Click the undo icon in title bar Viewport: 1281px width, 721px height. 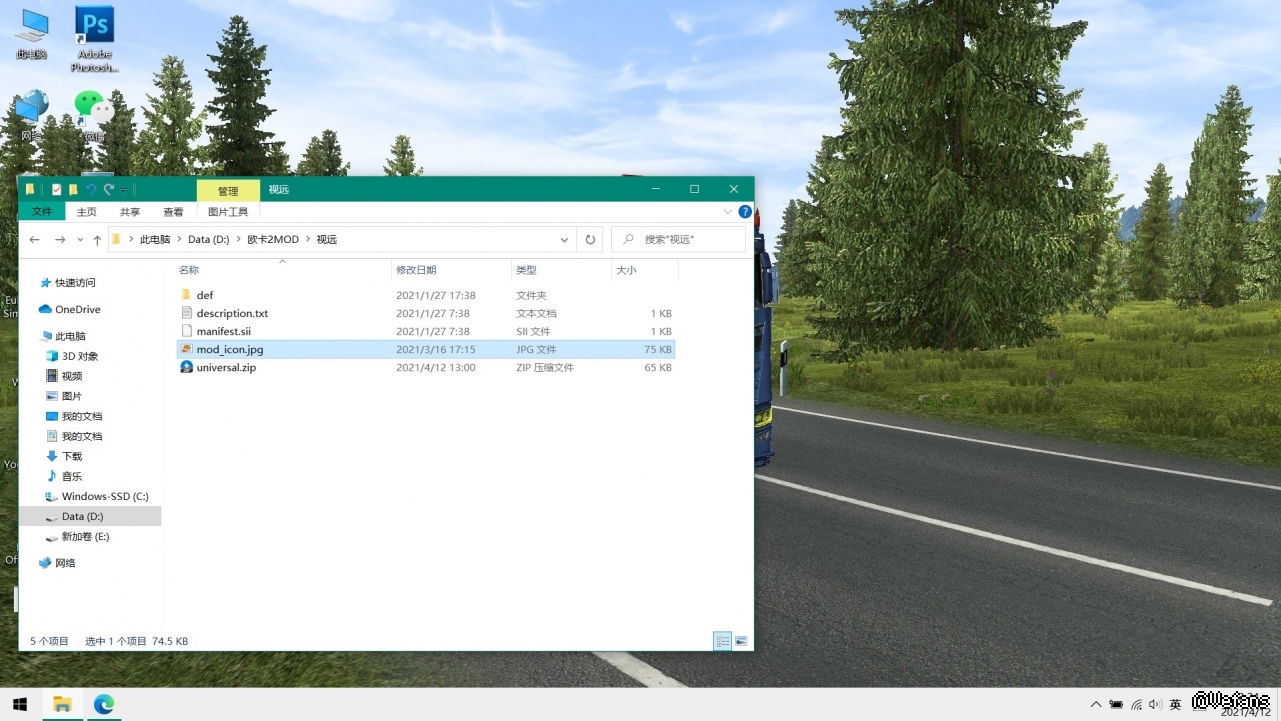point(91,190)
